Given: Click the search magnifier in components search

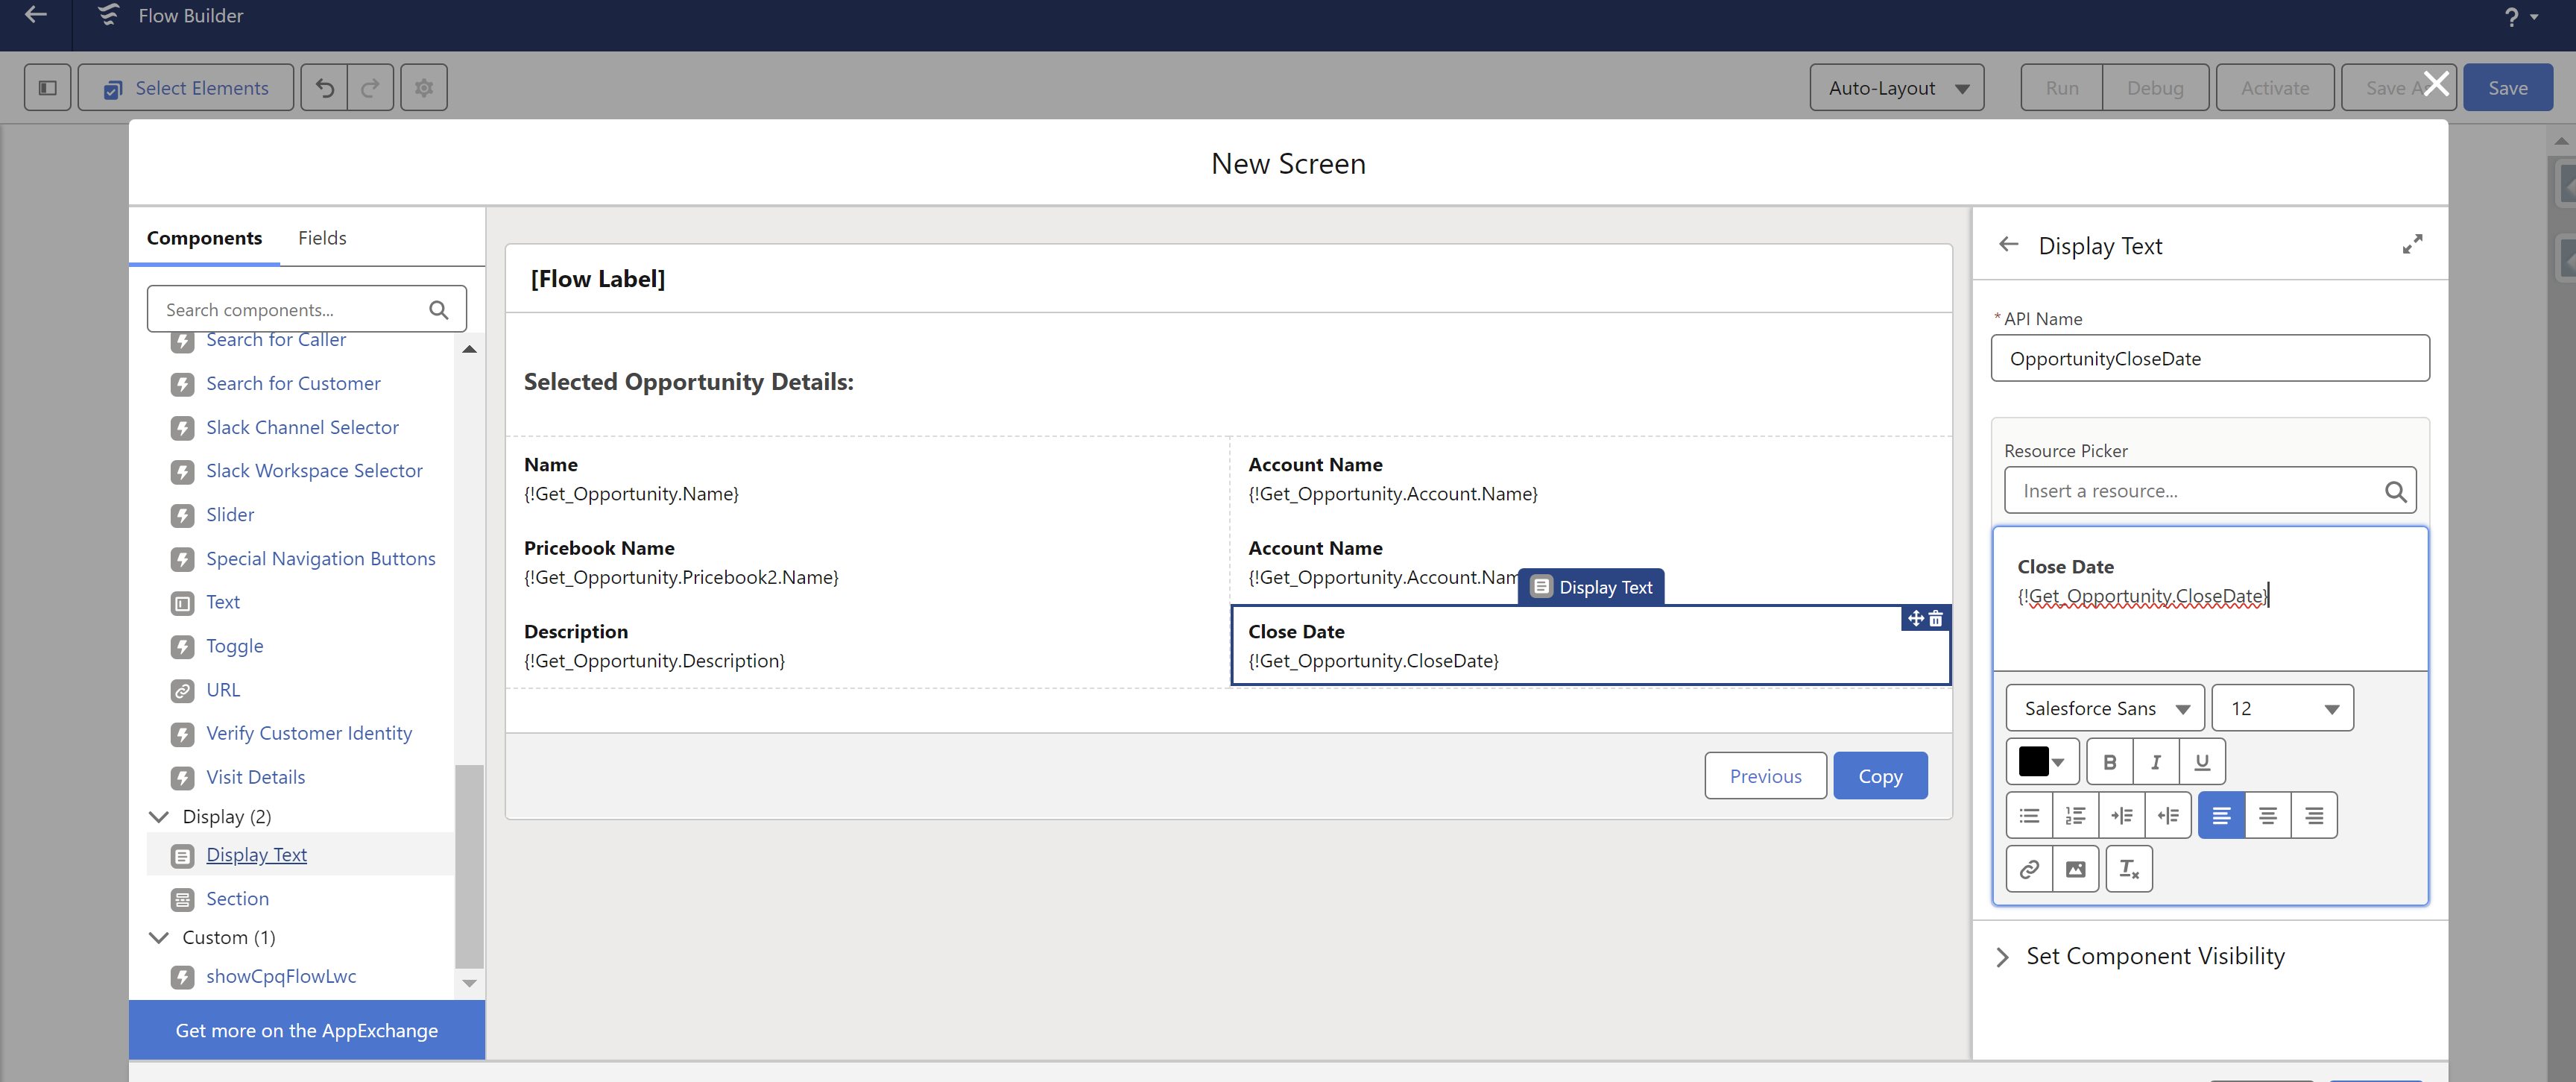Looking at the screenshot, I should click(x=438, y=310).
